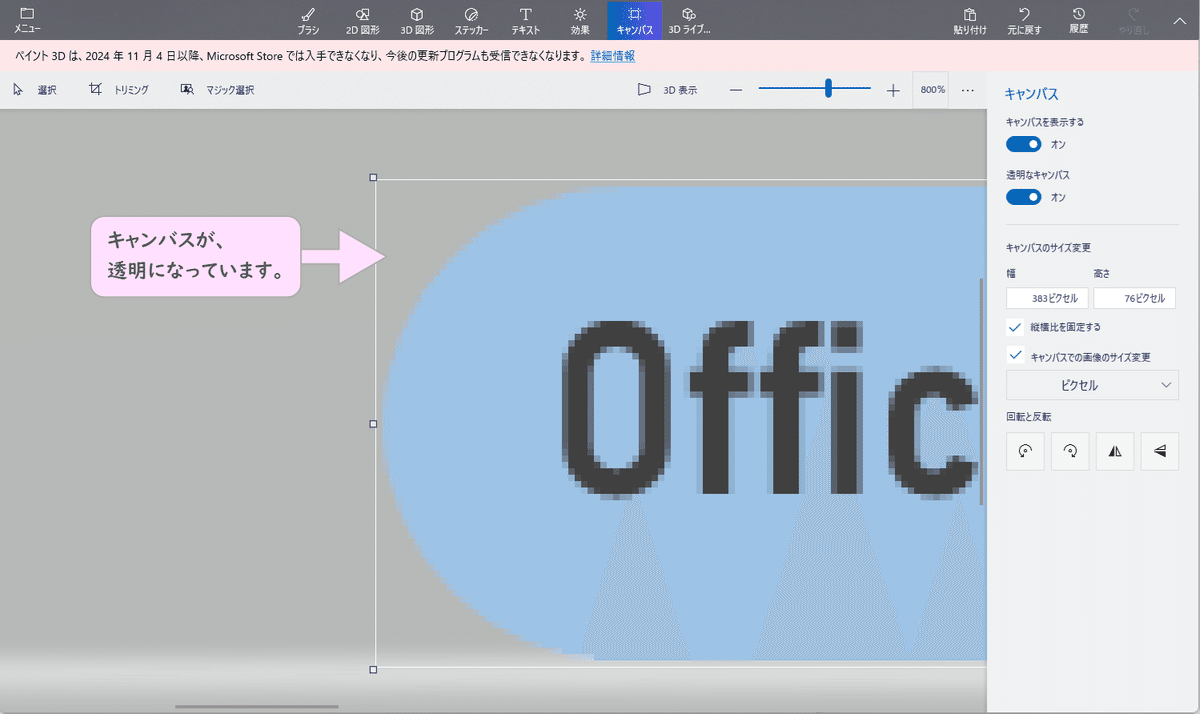This screenshot has width=1200, height=714.
Task: Open the 3D ライブラリ tab
Action: click(689, 20)
